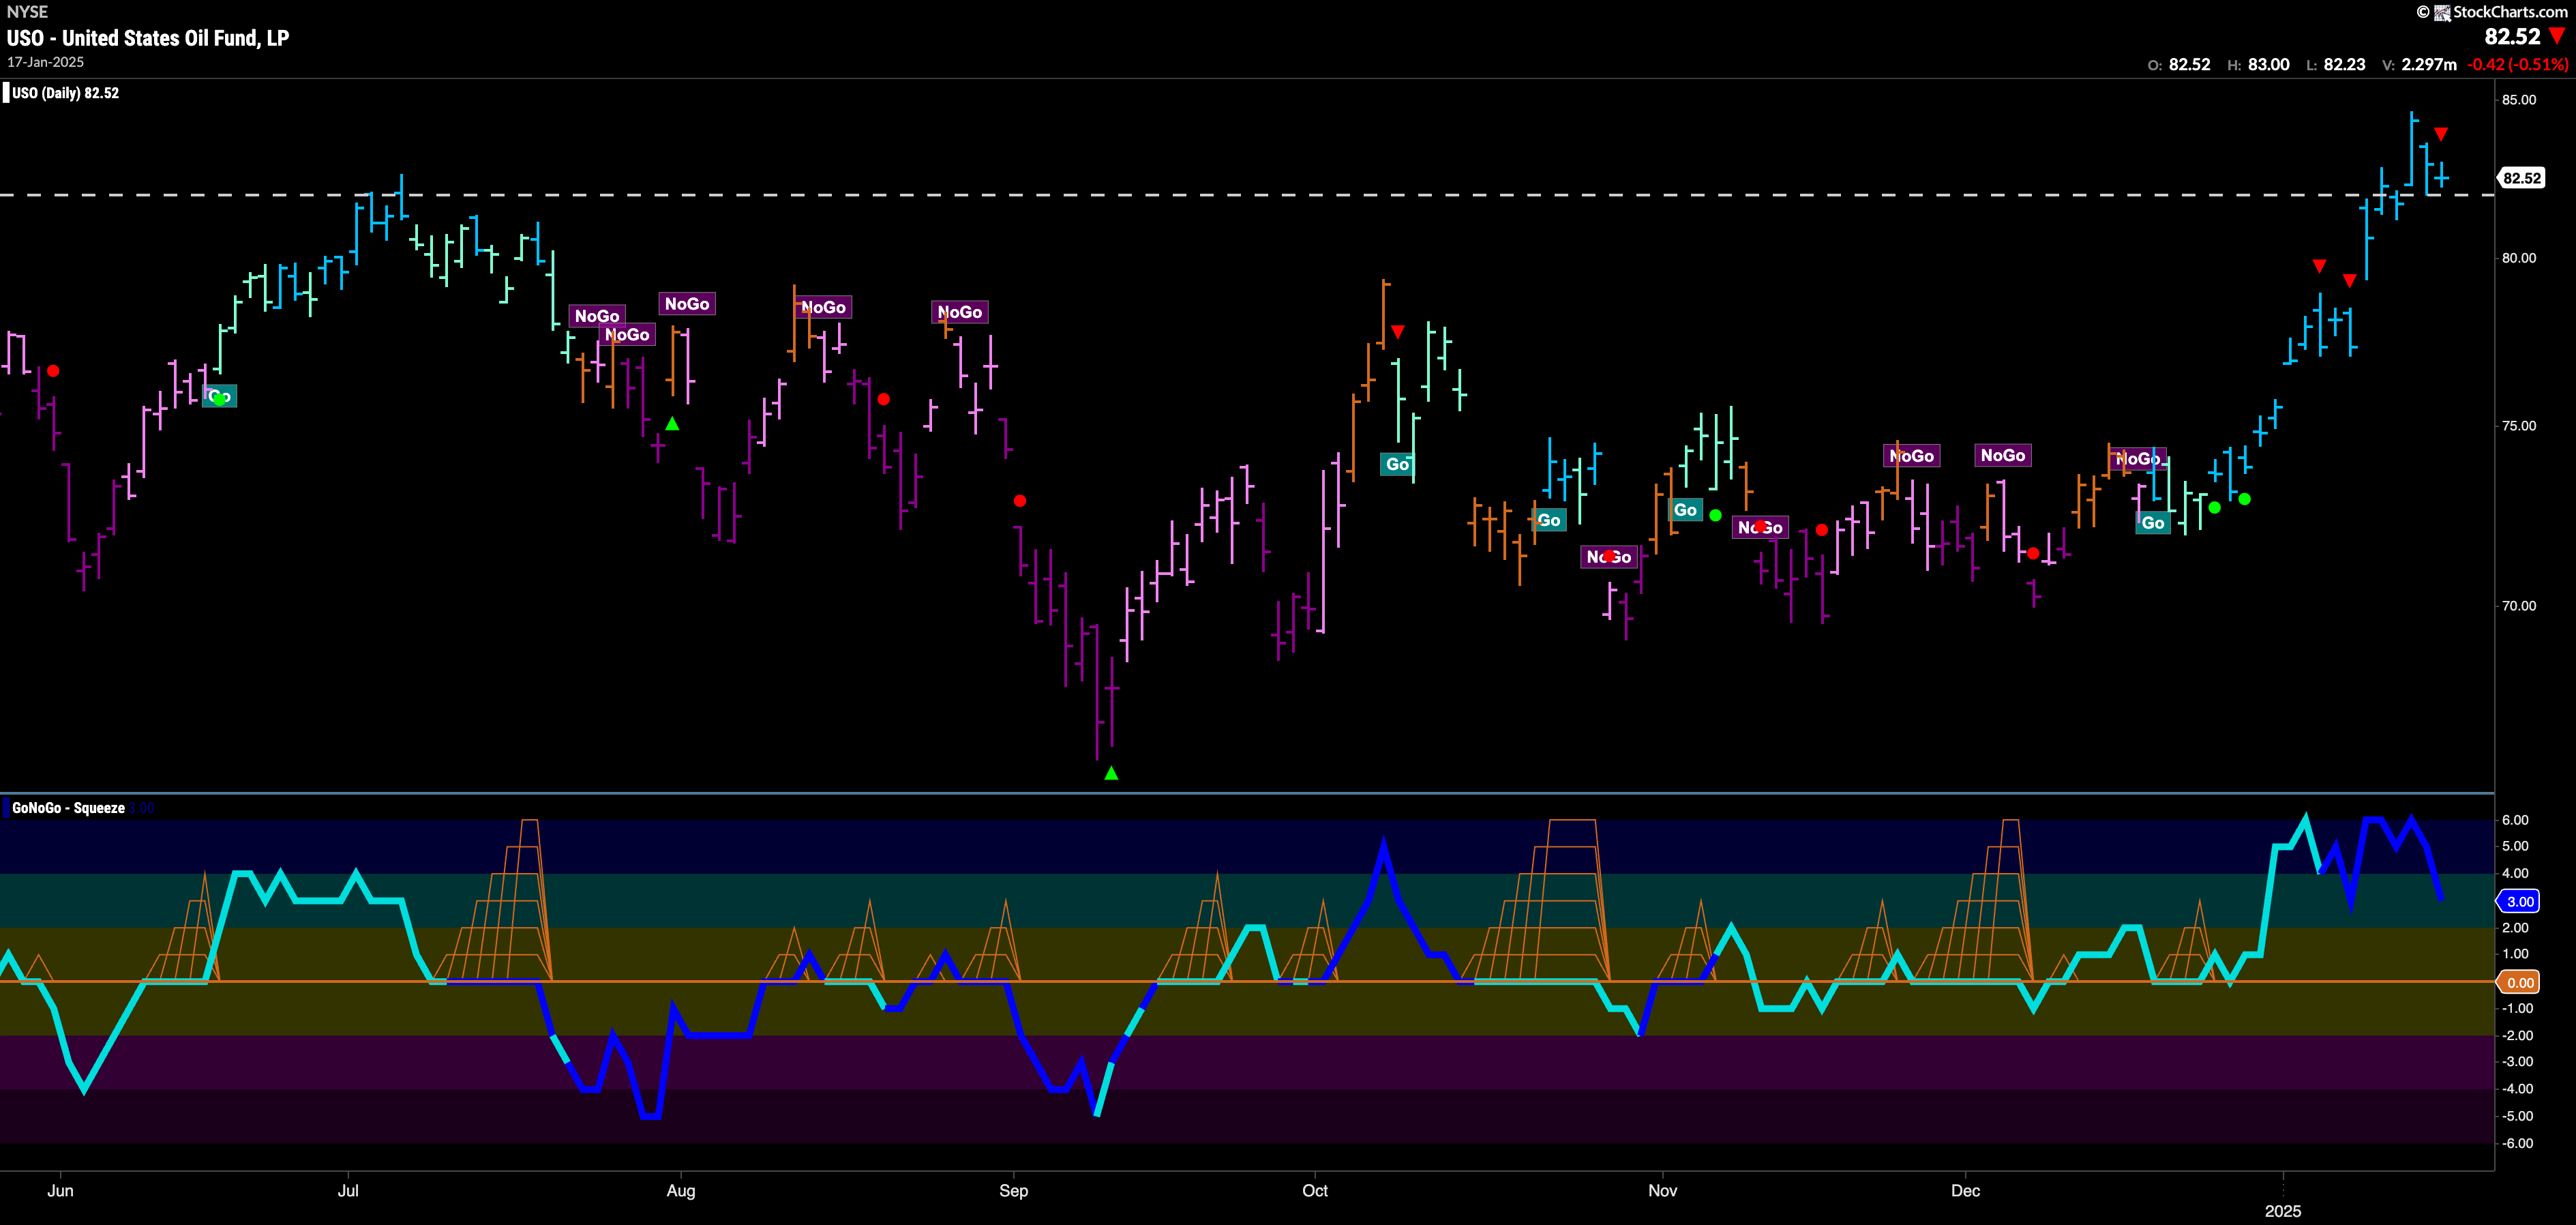Click the NoGo signal label in mid-August

click(x=823, y=307)
